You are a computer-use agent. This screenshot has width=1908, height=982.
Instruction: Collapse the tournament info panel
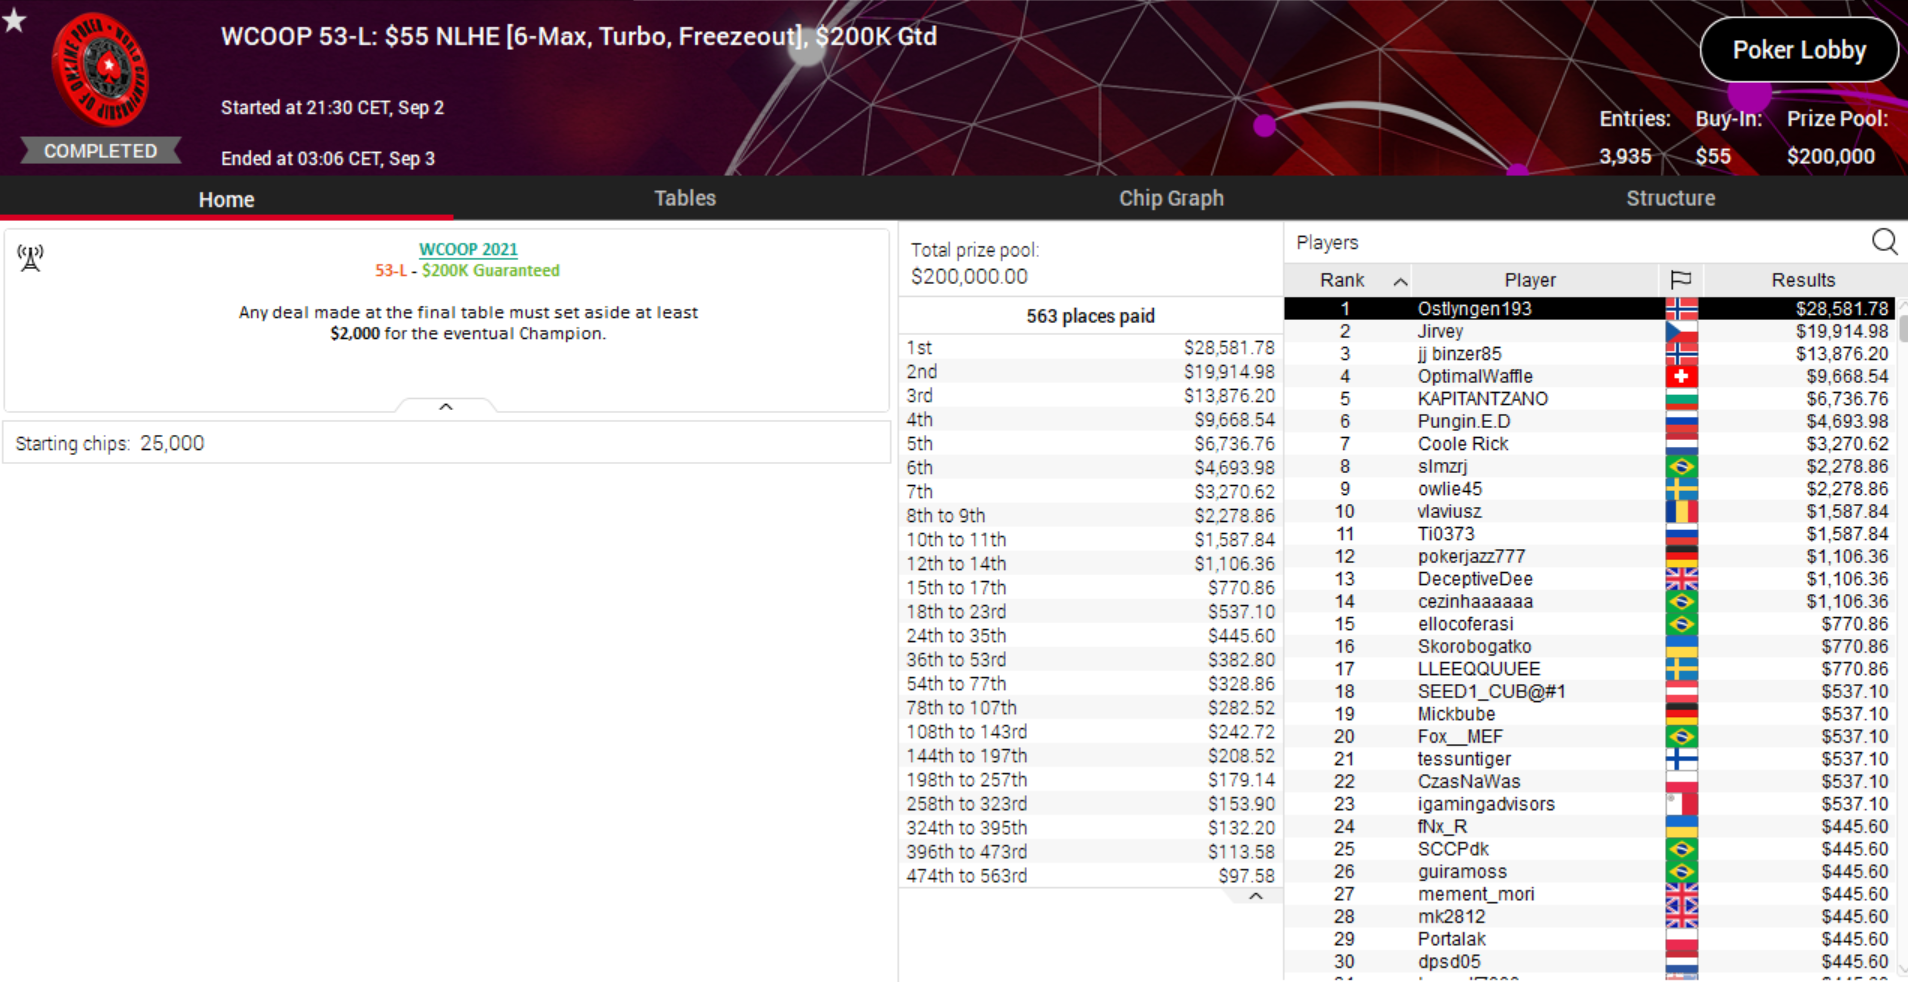point(446,406)
